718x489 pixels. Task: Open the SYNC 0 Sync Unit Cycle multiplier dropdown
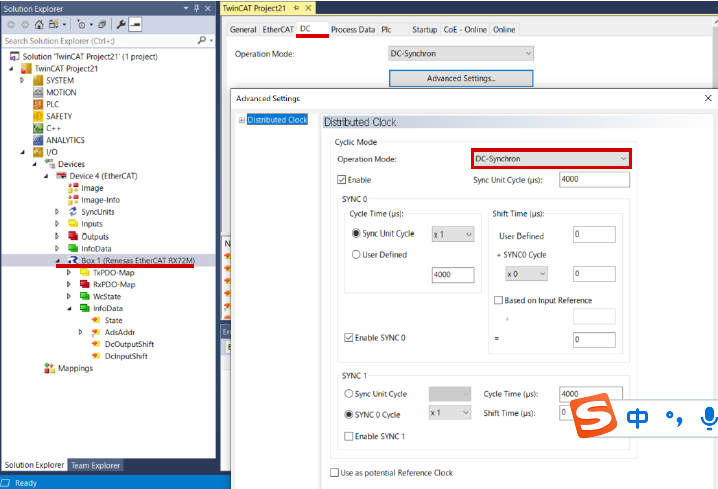click(452, 234)
